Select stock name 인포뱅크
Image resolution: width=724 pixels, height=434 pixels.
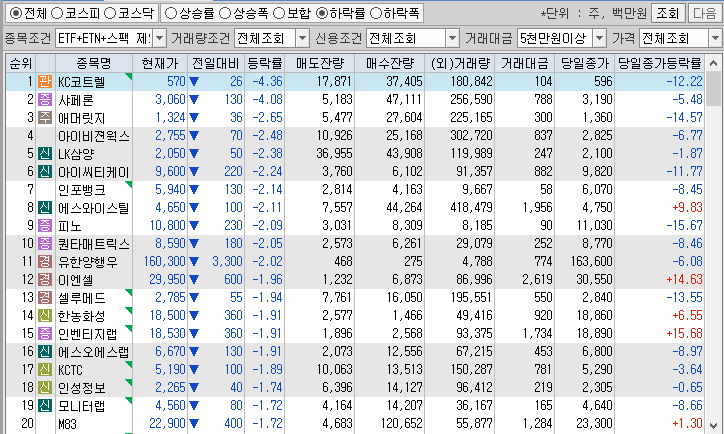[81, 190]
